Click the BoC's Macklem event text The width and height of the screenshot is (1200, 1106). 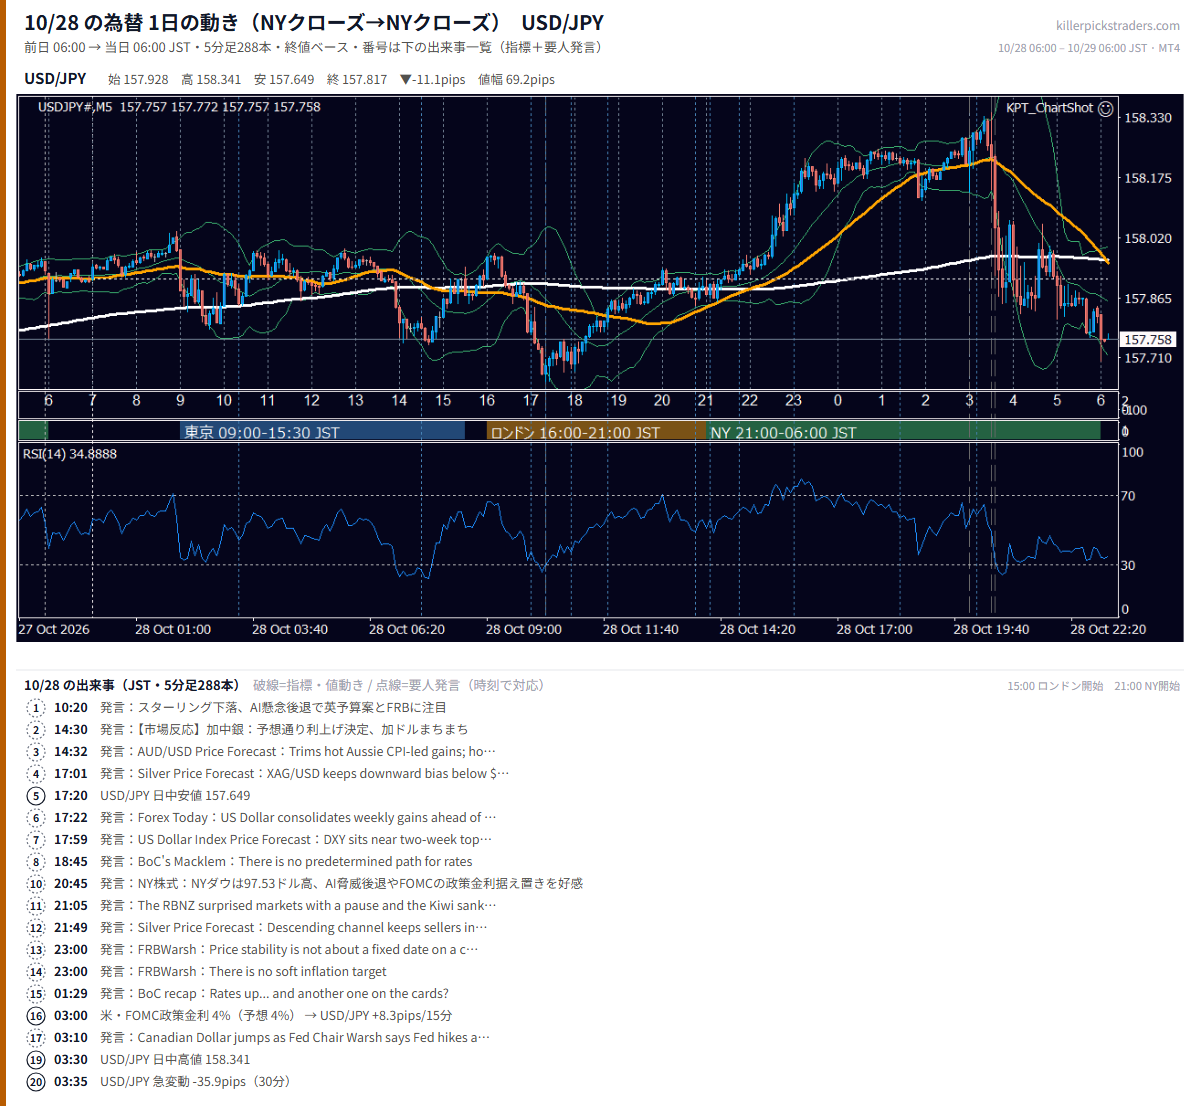(286, 862)
